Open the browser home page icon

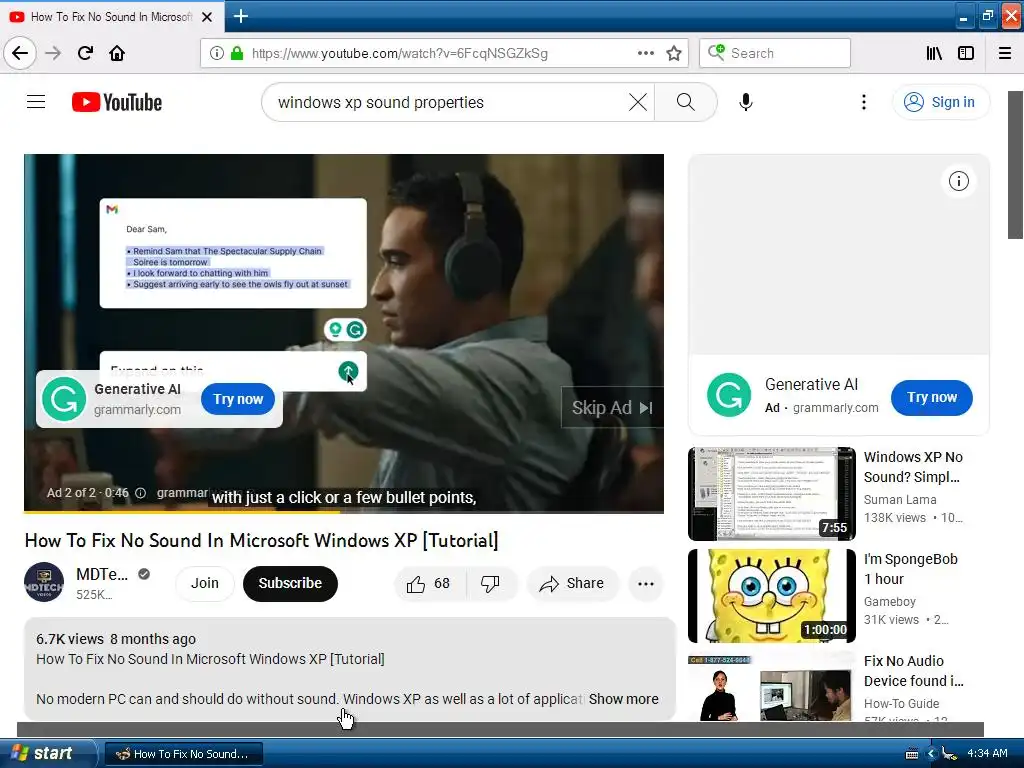pyautogui.click(x=117, y=53)
